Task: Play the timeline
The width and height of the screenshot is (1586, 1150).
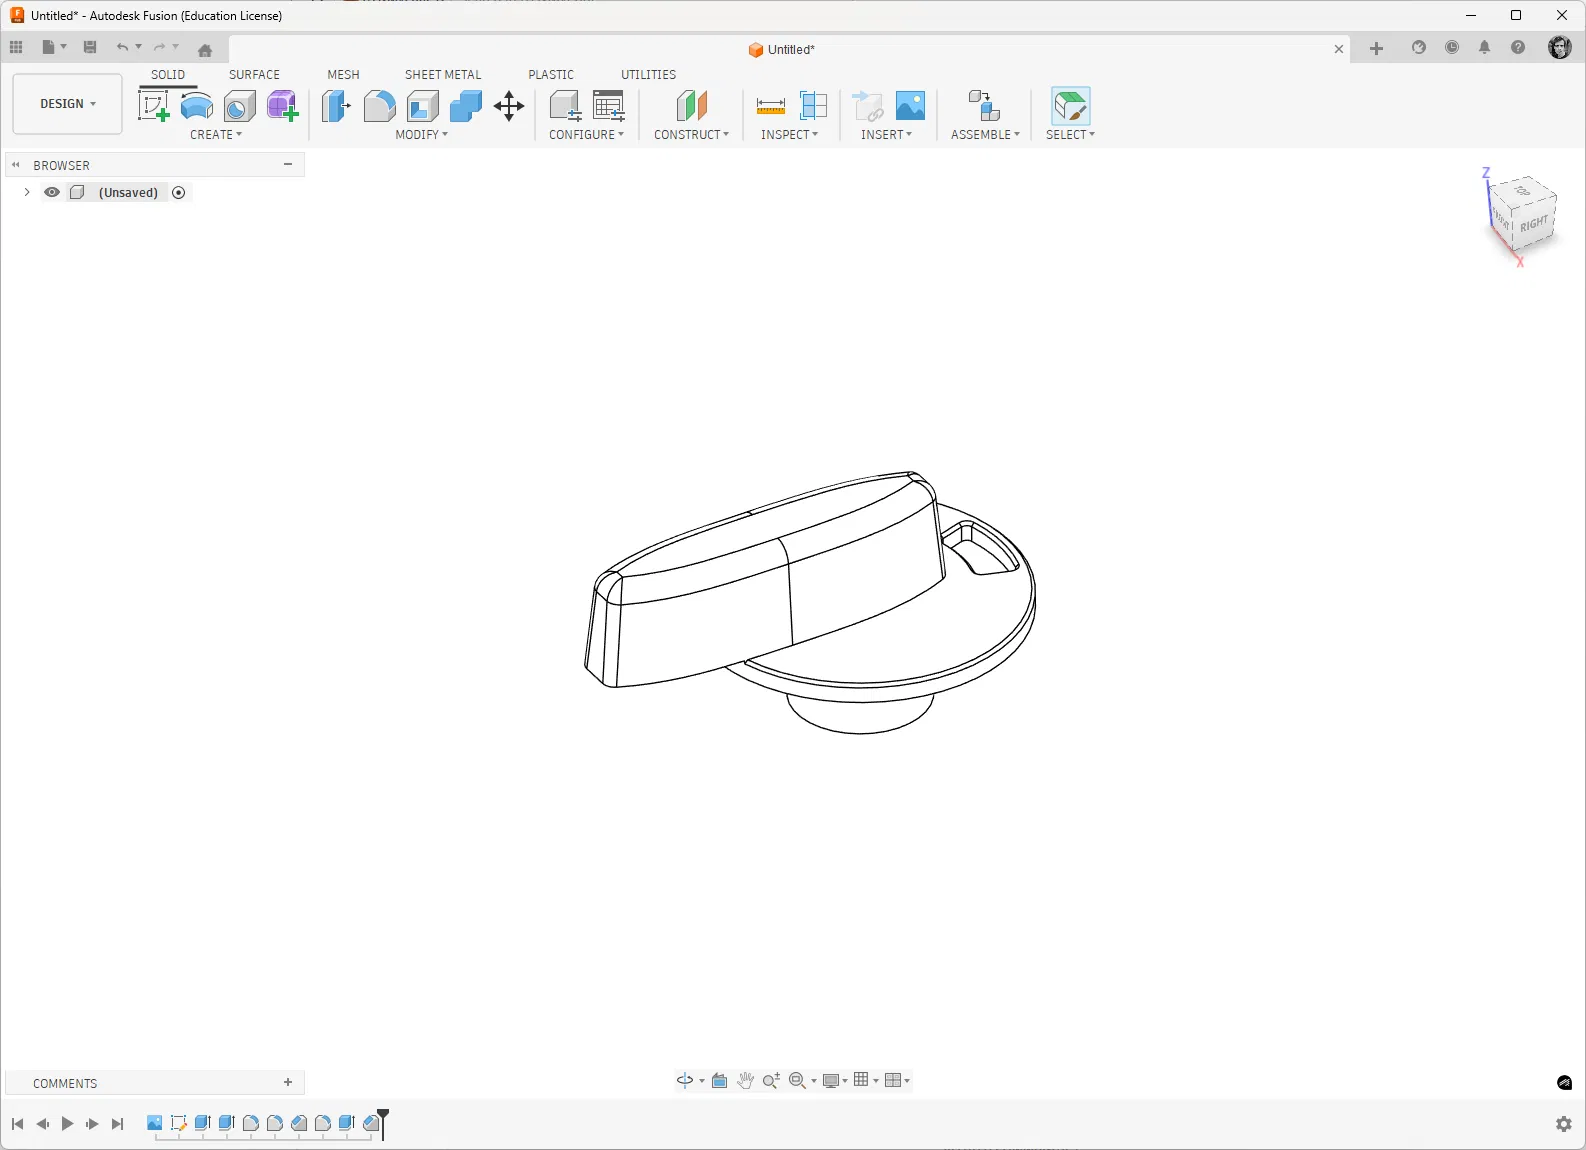Action: click(67, 1124)
